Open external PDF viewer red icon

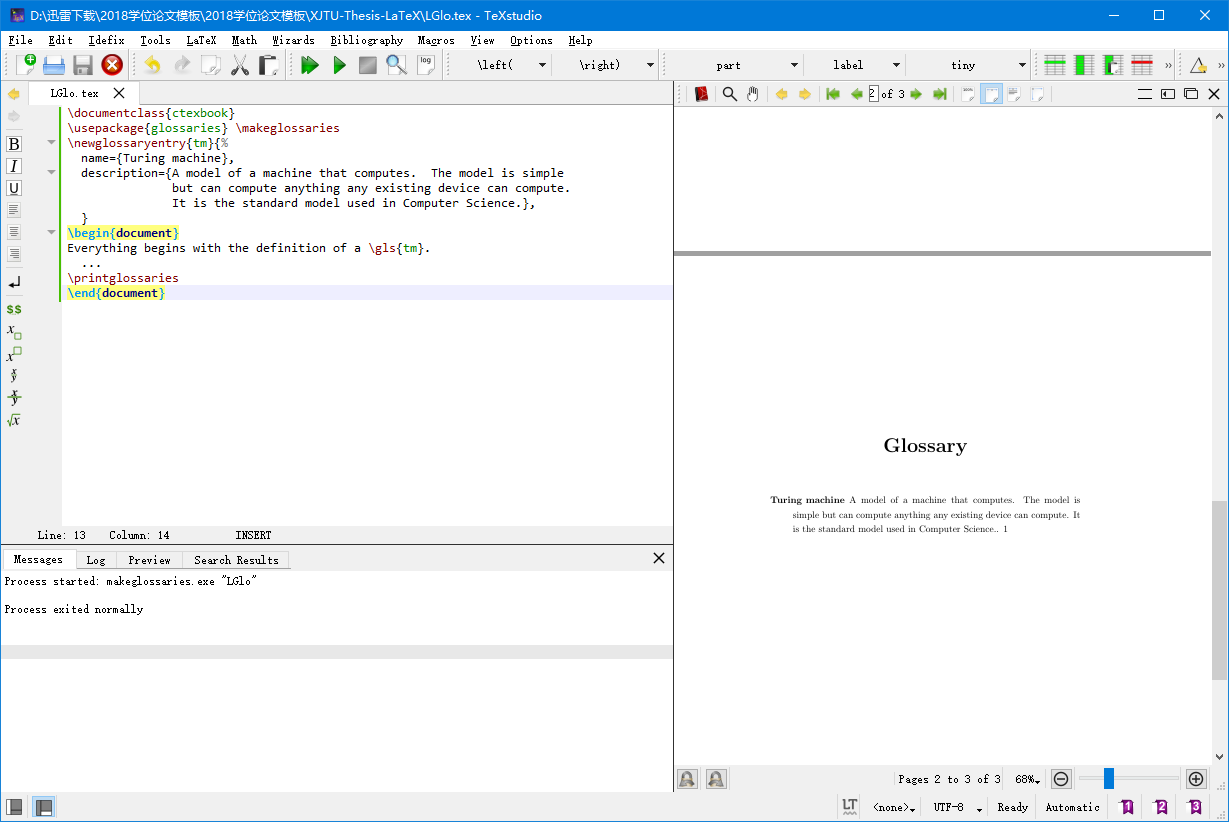tap(701, 94)
